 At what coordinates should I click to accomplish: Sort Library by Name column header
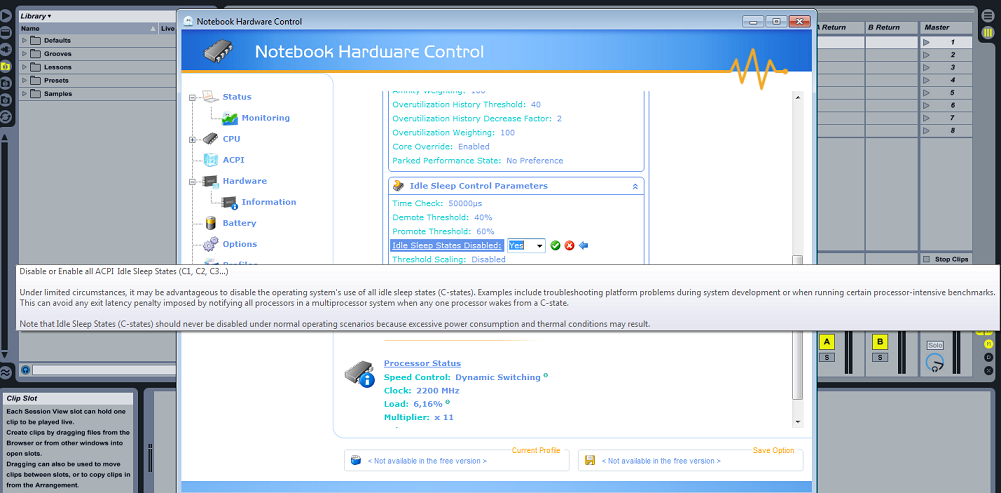pyautogui.click(x=89, y=29)
